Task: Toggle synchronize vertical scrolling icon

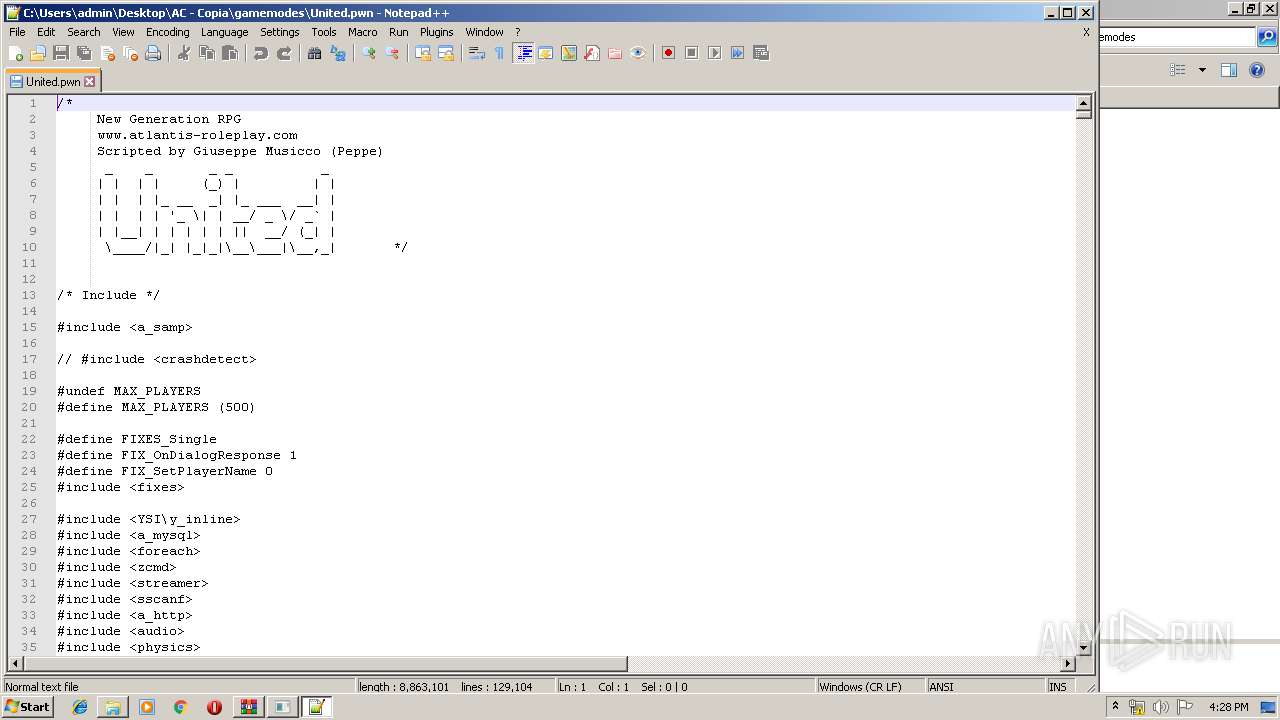Action: (x=423, y=53)
